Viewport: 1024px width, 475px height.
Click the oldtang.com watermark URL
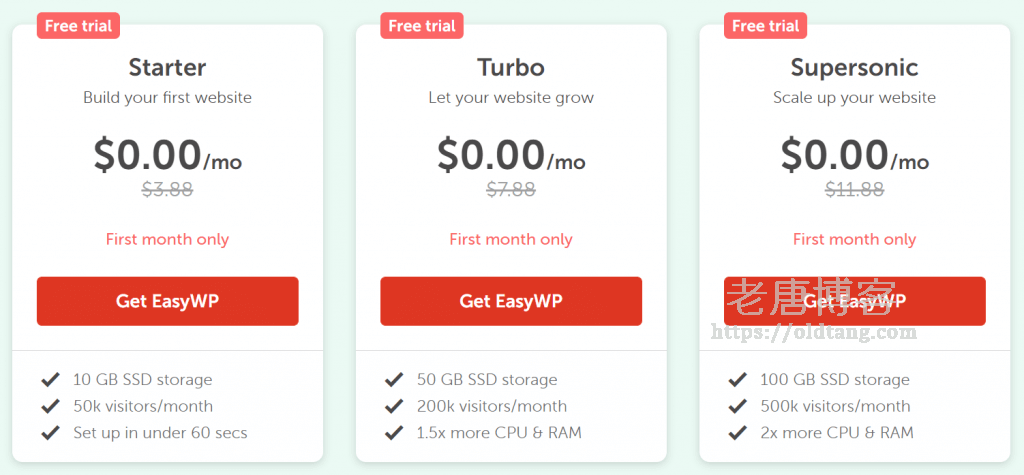[813, 333]
